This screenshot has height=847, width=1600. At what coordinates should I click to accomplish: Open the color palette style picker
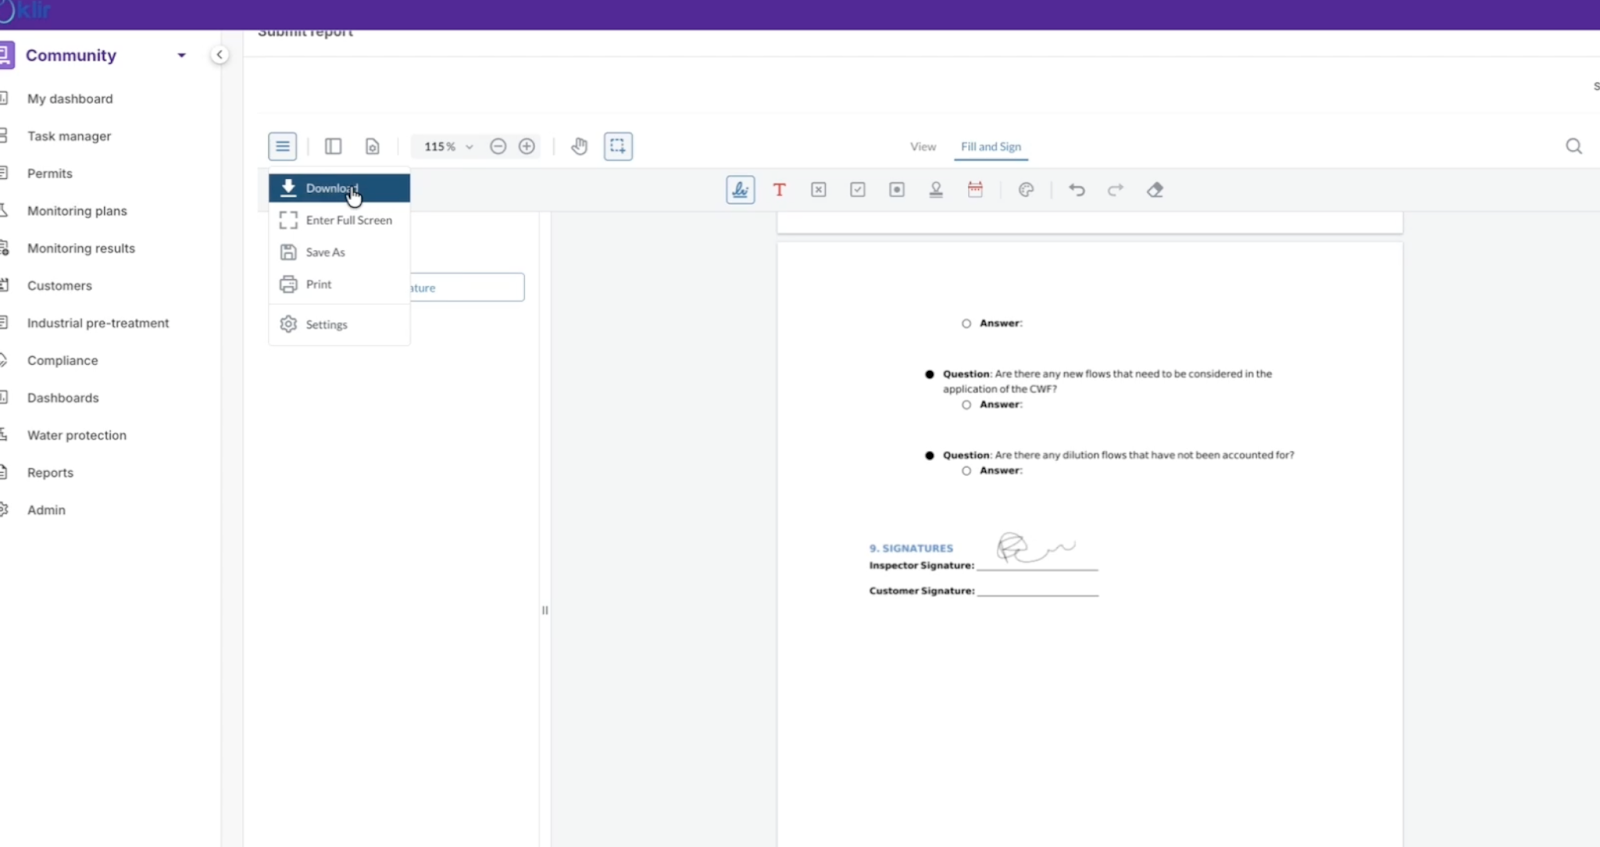[x=1025, y=190]
